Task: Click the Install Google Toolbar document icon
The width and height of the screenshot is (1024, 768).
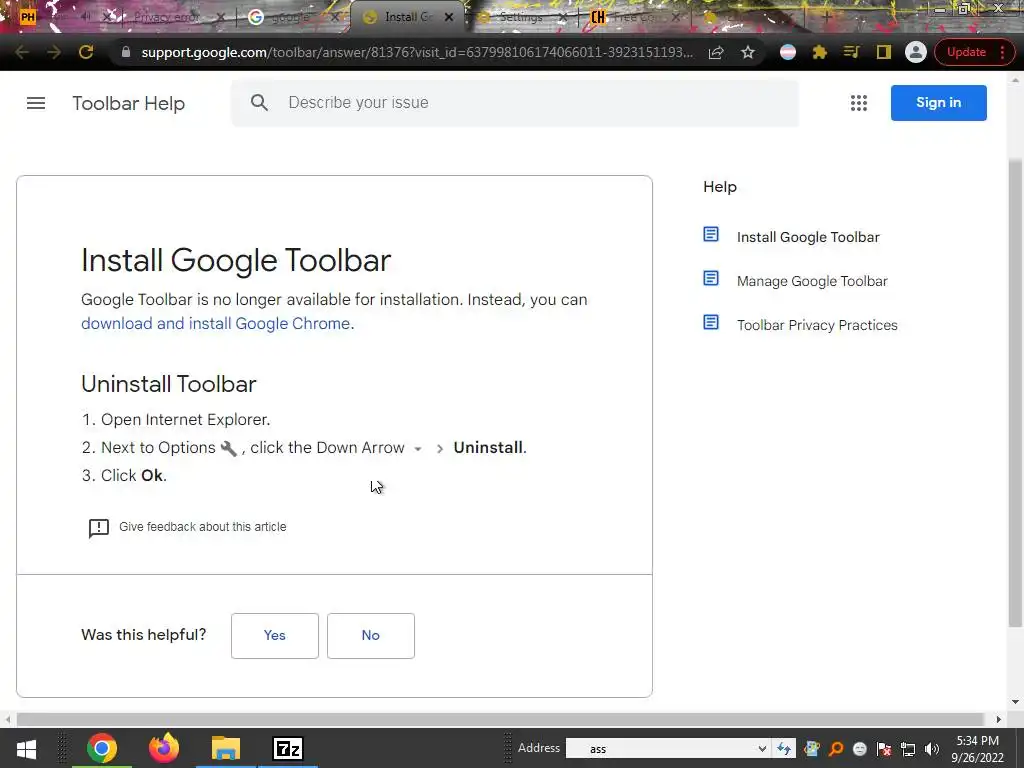Action: click(711, 234)
